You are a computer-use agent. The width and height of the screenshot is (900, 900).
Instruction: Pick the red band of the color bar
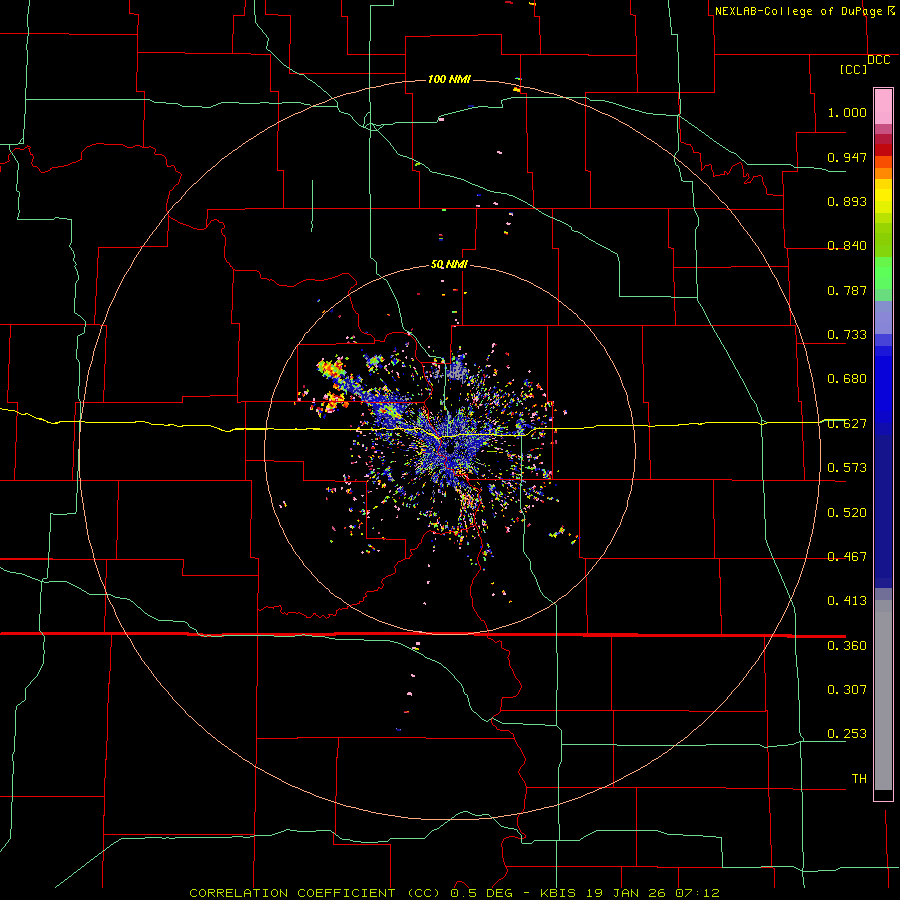coord(883,149)
